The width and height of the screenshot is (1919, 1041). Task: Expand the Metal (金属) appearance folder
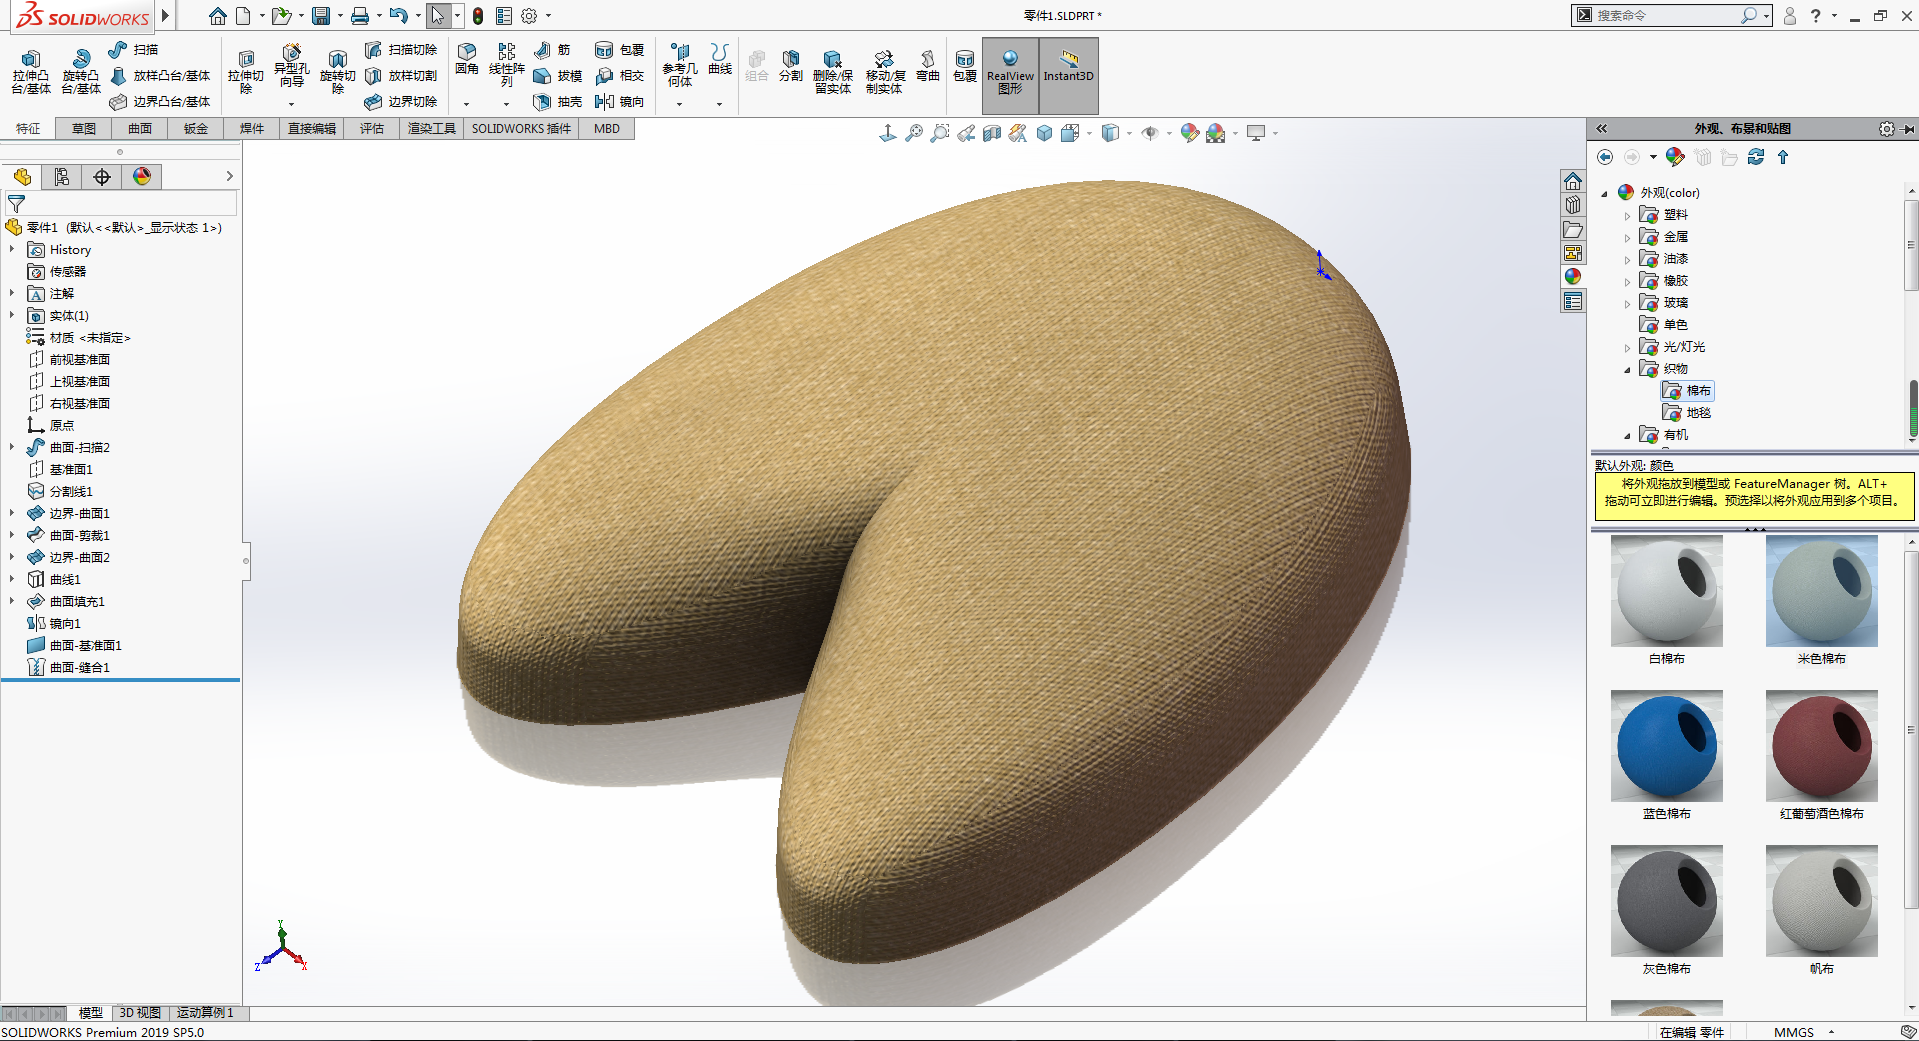(1627, 238)
